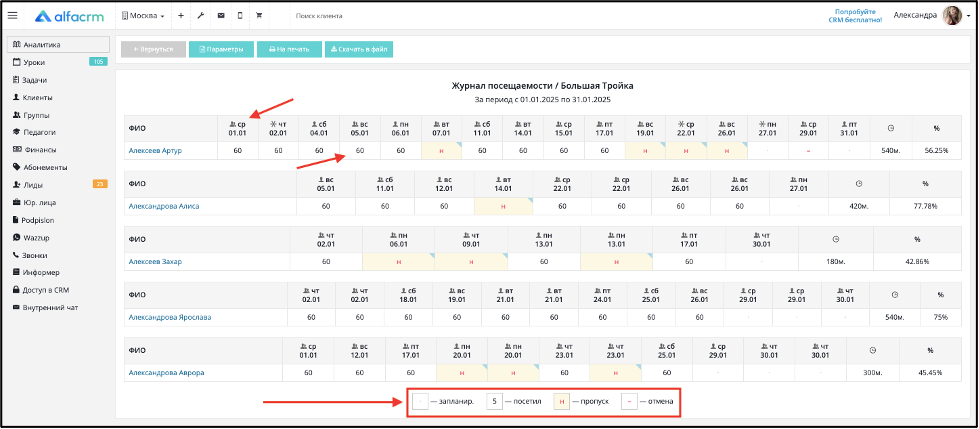The width and height of the screenshot is (979, 429).
Task: Click the alfacrm logo
Action: pos(72,16)
